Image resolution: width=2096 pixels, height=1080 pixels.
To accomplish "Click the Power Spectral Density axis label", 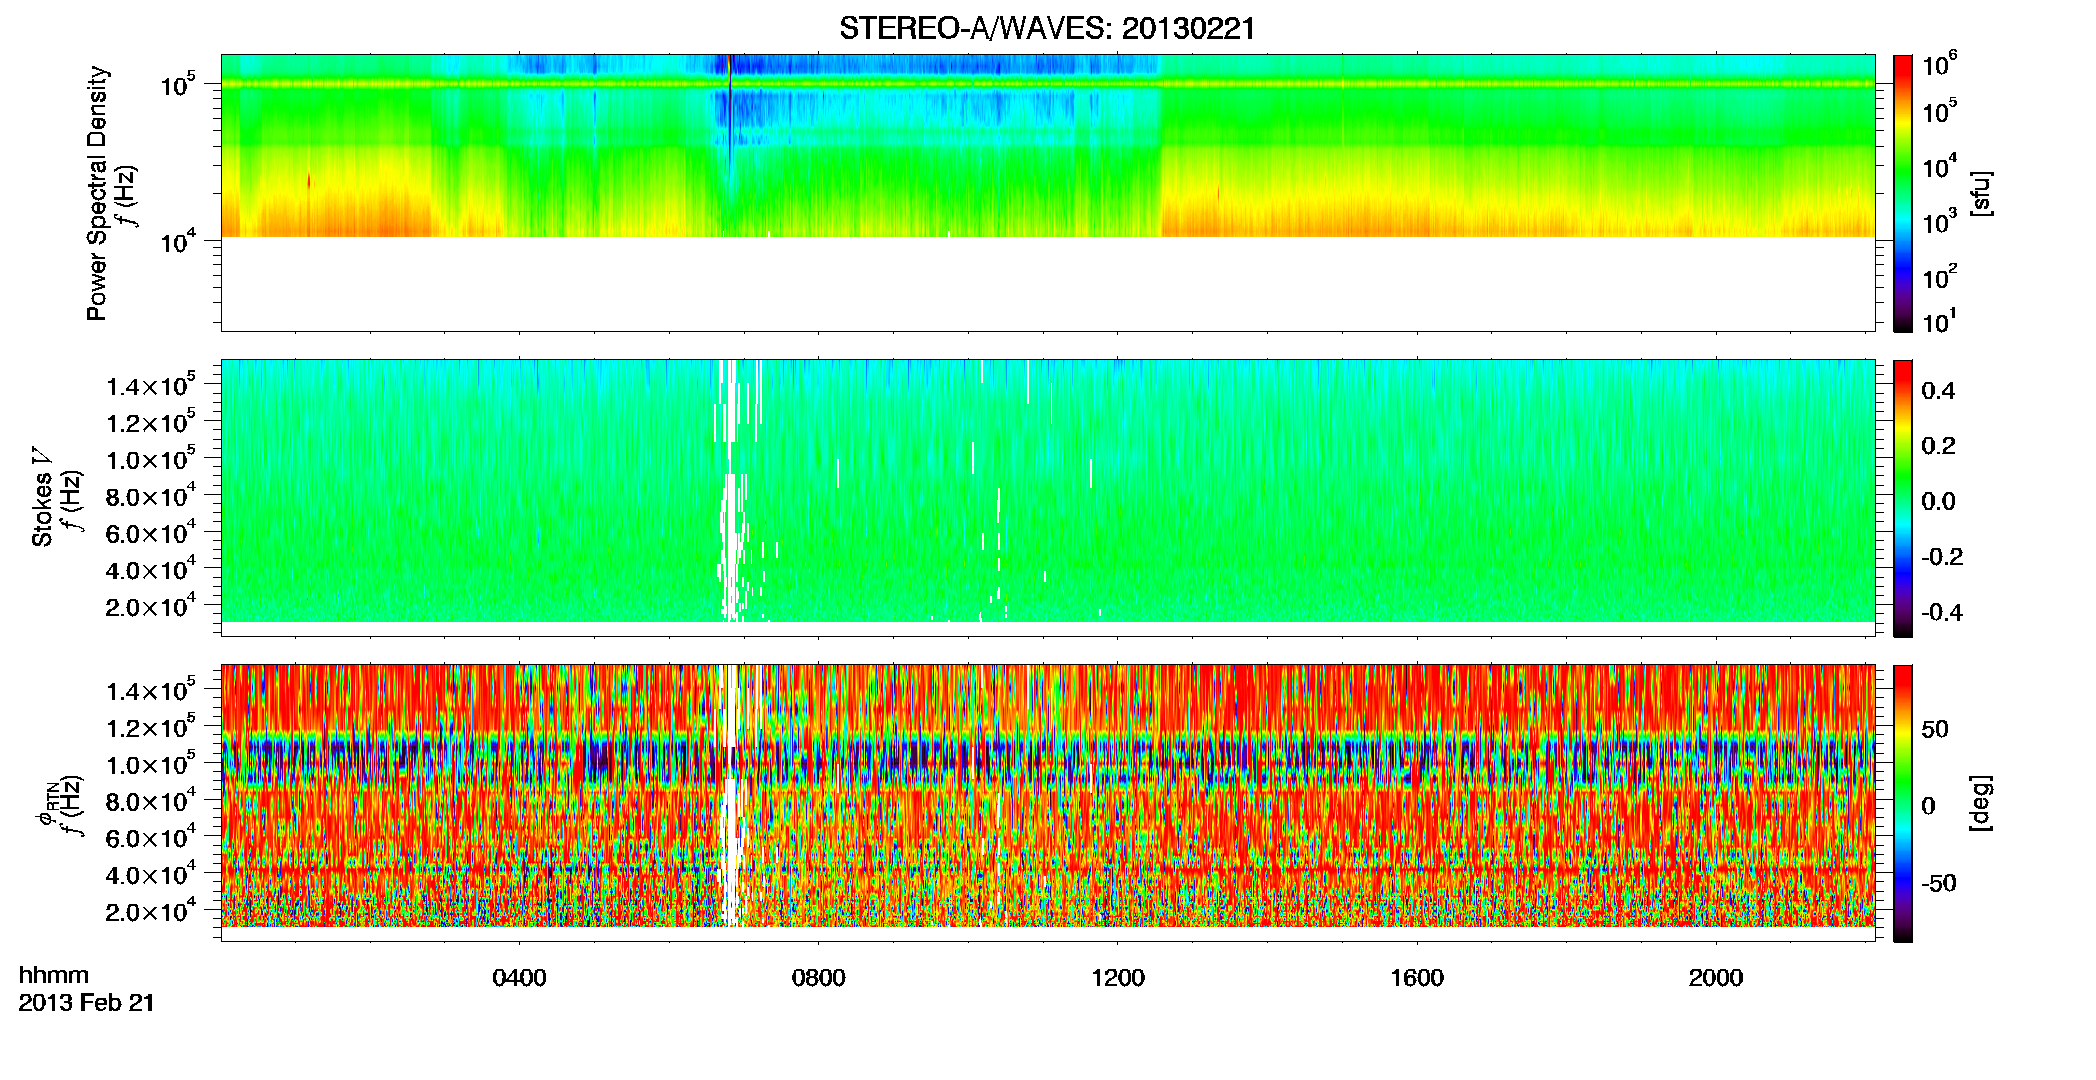I will click(97, 193).
